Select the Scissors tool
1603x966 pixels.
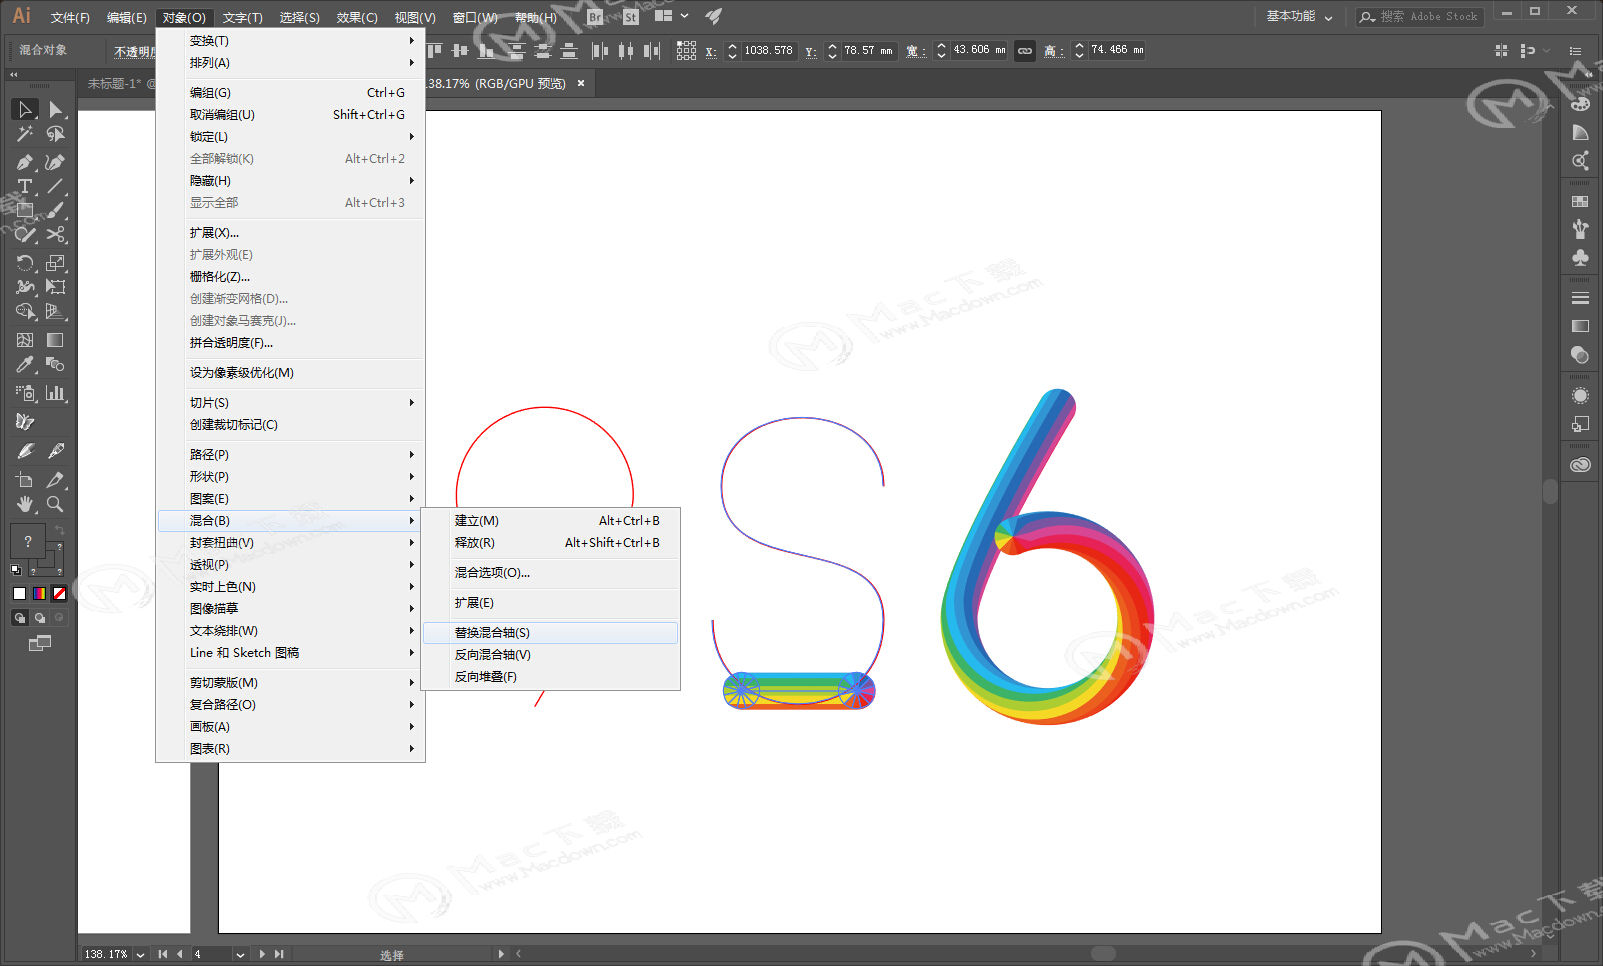point(56,235)
